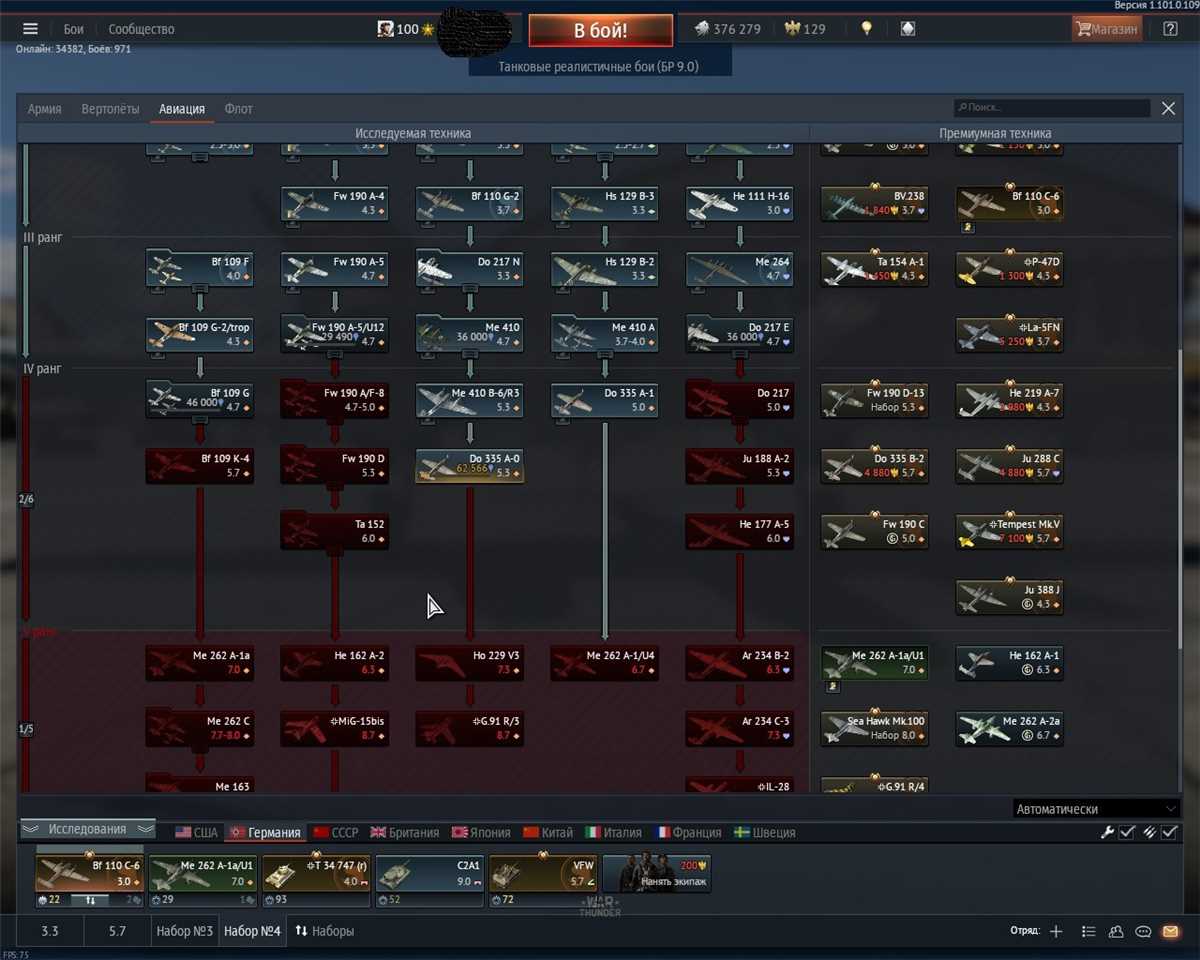This screenshot has width=1200, height=960.
Task: Select the Ho 229 V3 aircraft card
Action: (470, 663)
